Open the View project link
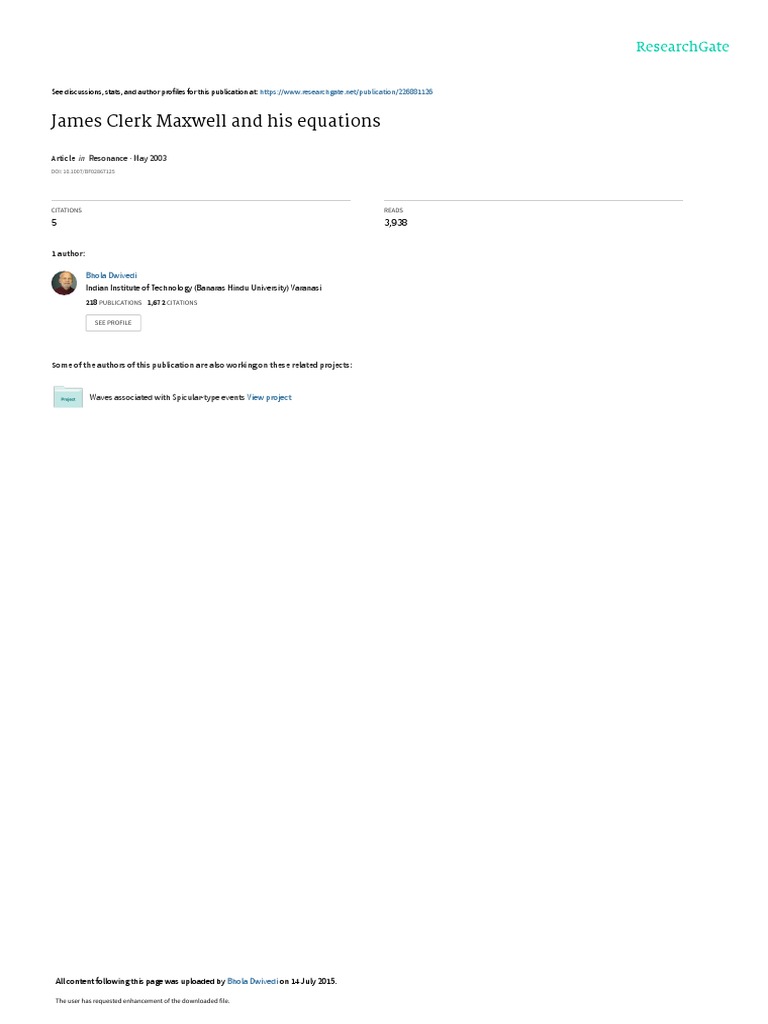Viewport: 768px width, 1024px height. coord(269,397)
